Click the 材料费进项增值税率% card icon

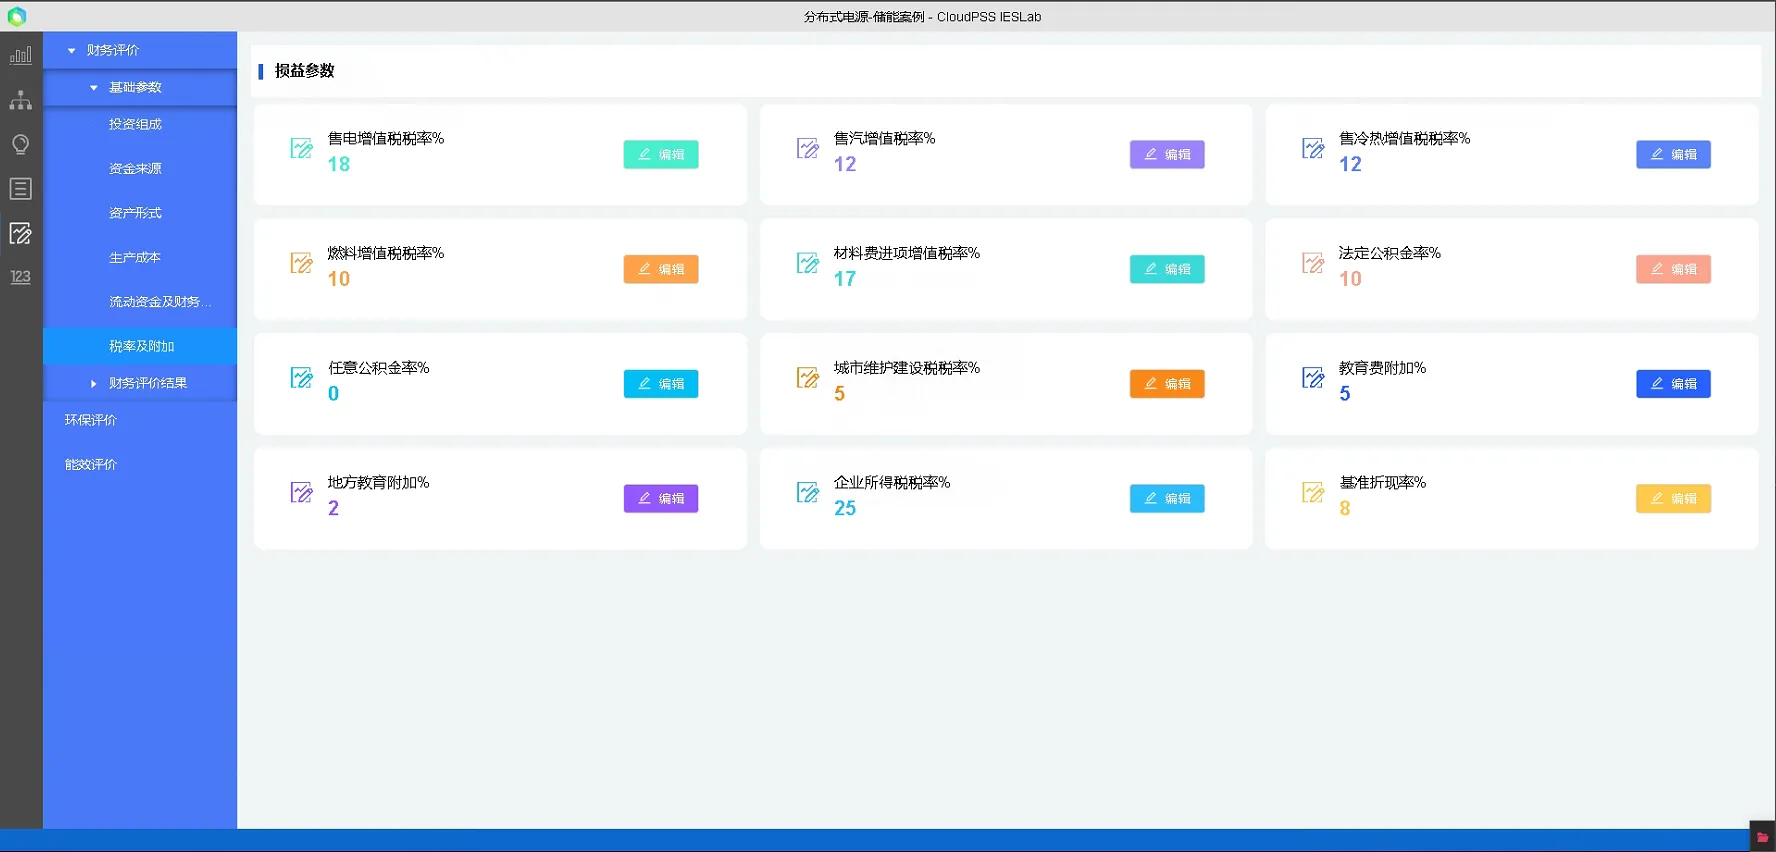click(x=808, y=264)
